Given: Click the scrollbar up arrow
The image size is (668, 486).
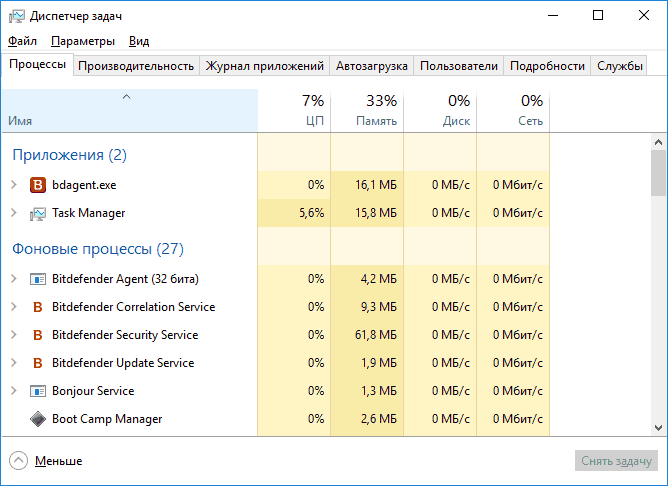Looking at the screenshot, I should tap(658, 142).
